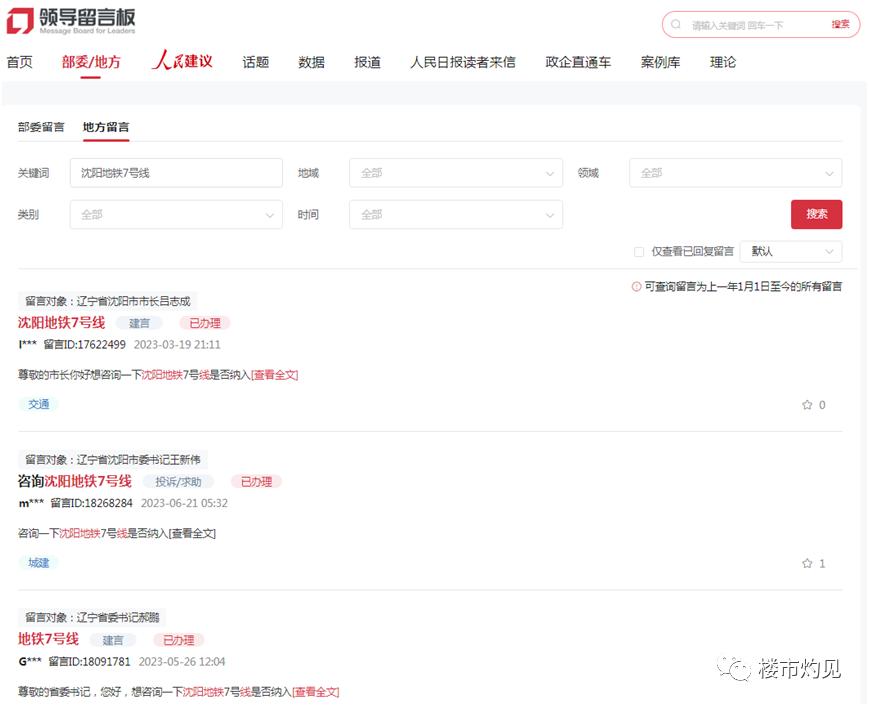The image size is (869, 706).
Task: Click the keyword input showing 沈阳地铁7号线
Action: click(x=175, y=172)
